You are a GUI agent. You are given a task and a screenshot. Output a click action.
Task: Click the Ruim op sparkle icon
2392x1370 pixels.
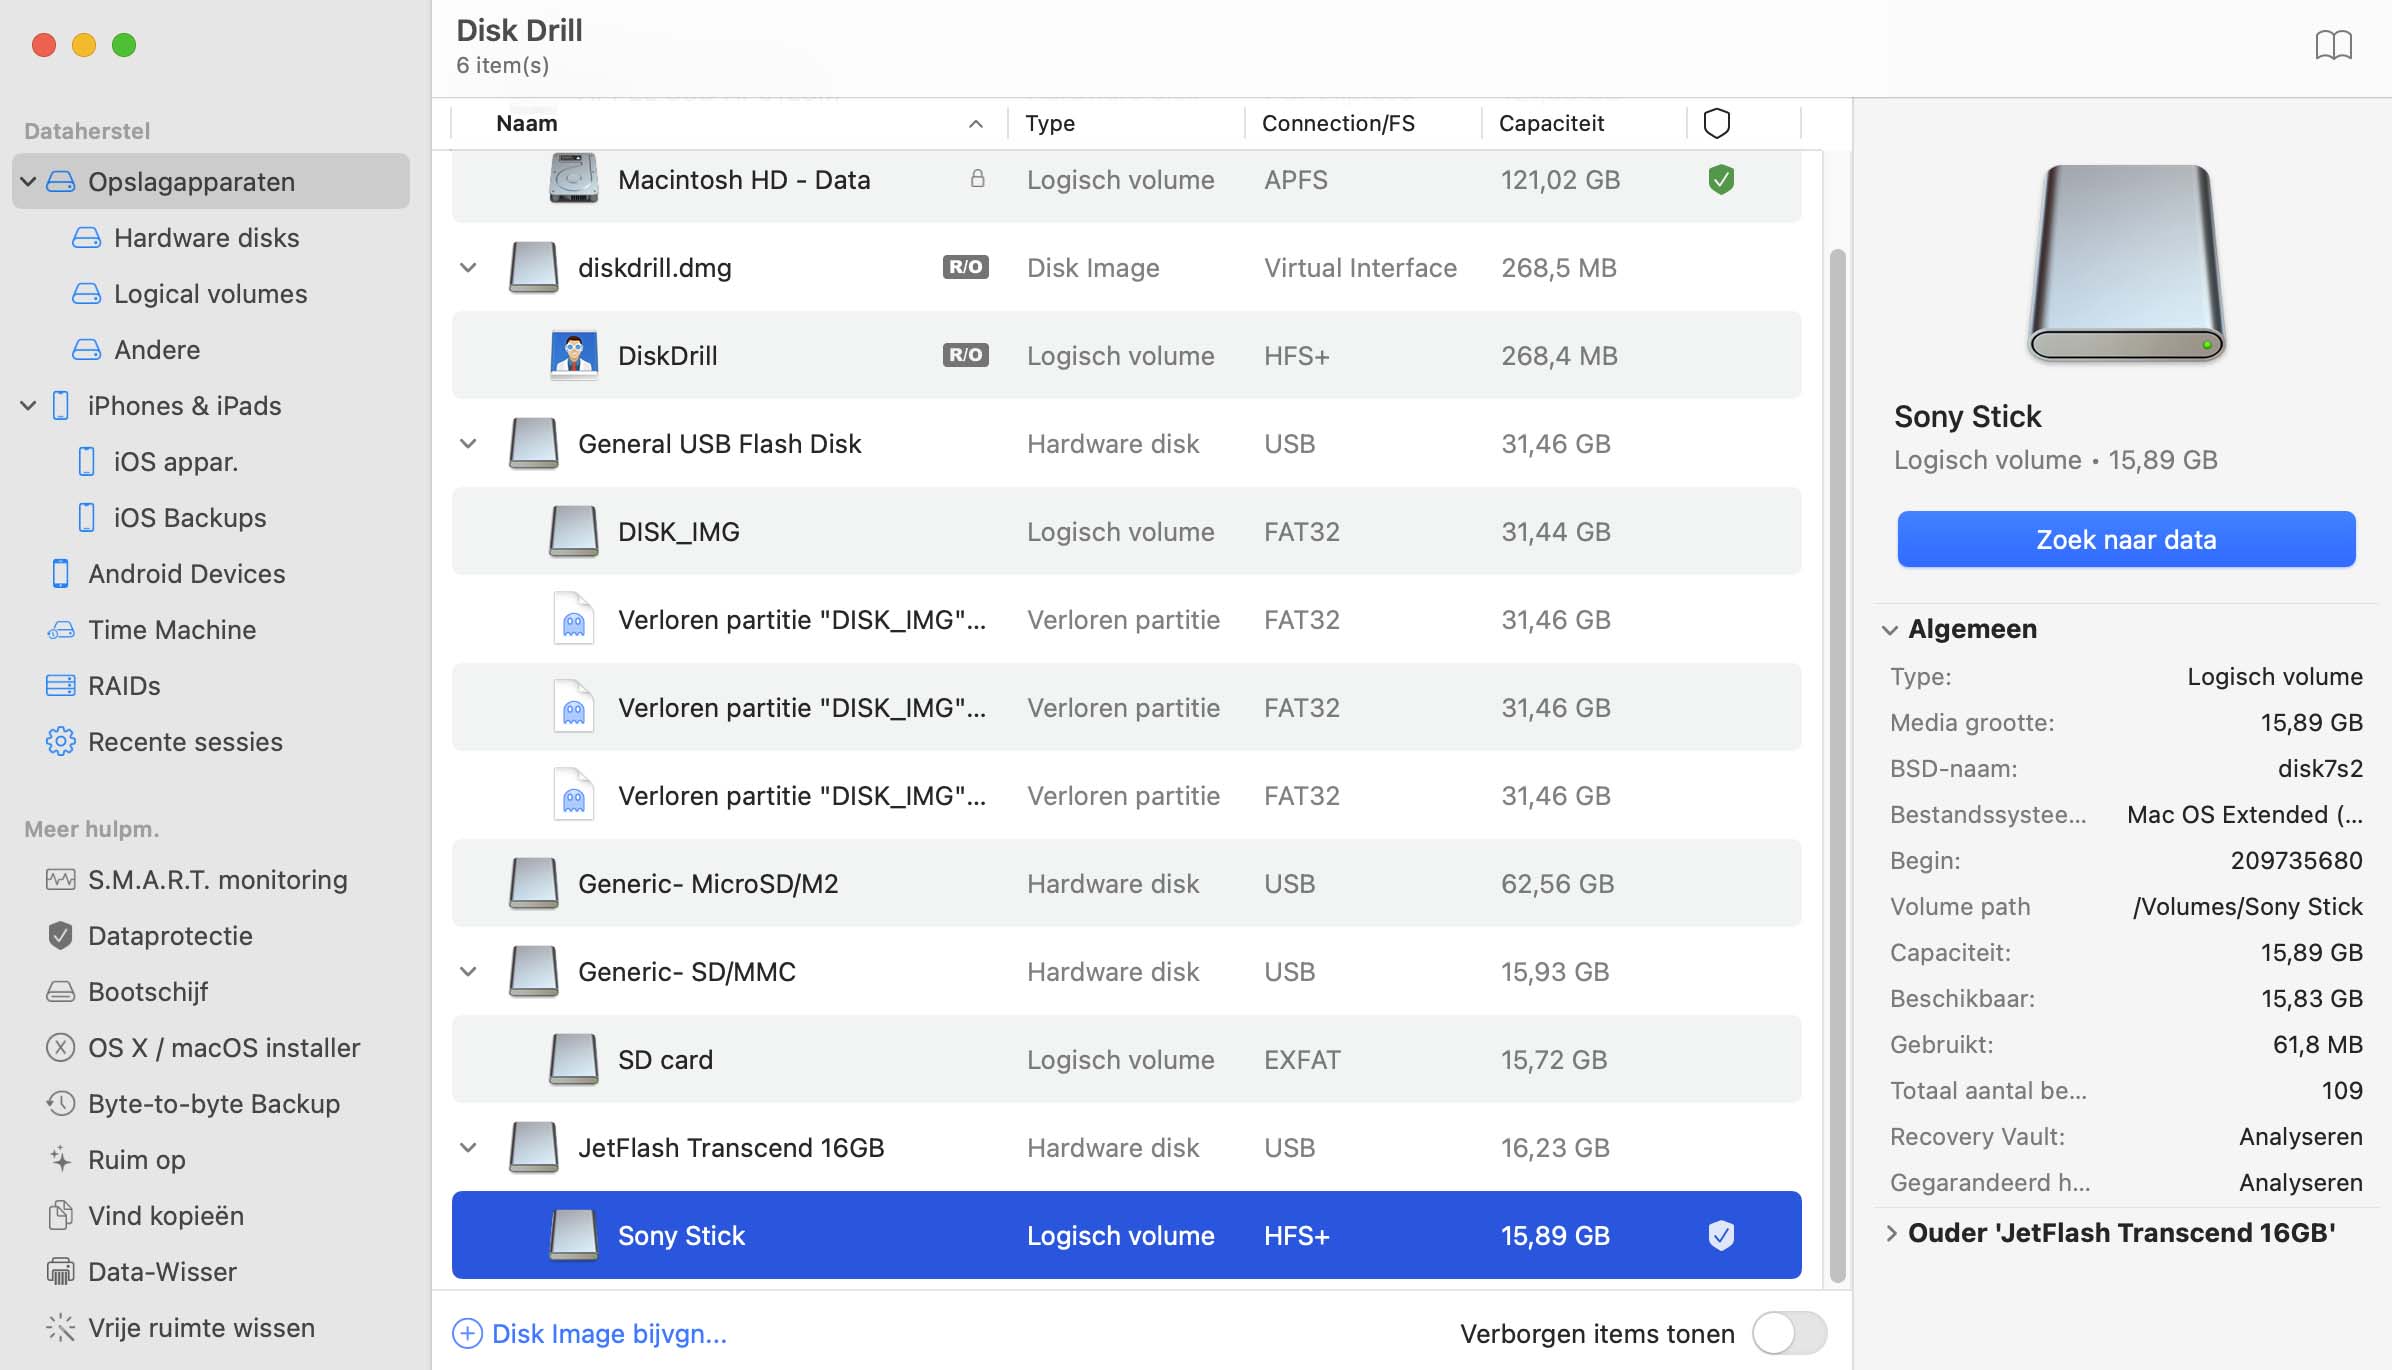pyautogui.click(x=61, y=1160)
